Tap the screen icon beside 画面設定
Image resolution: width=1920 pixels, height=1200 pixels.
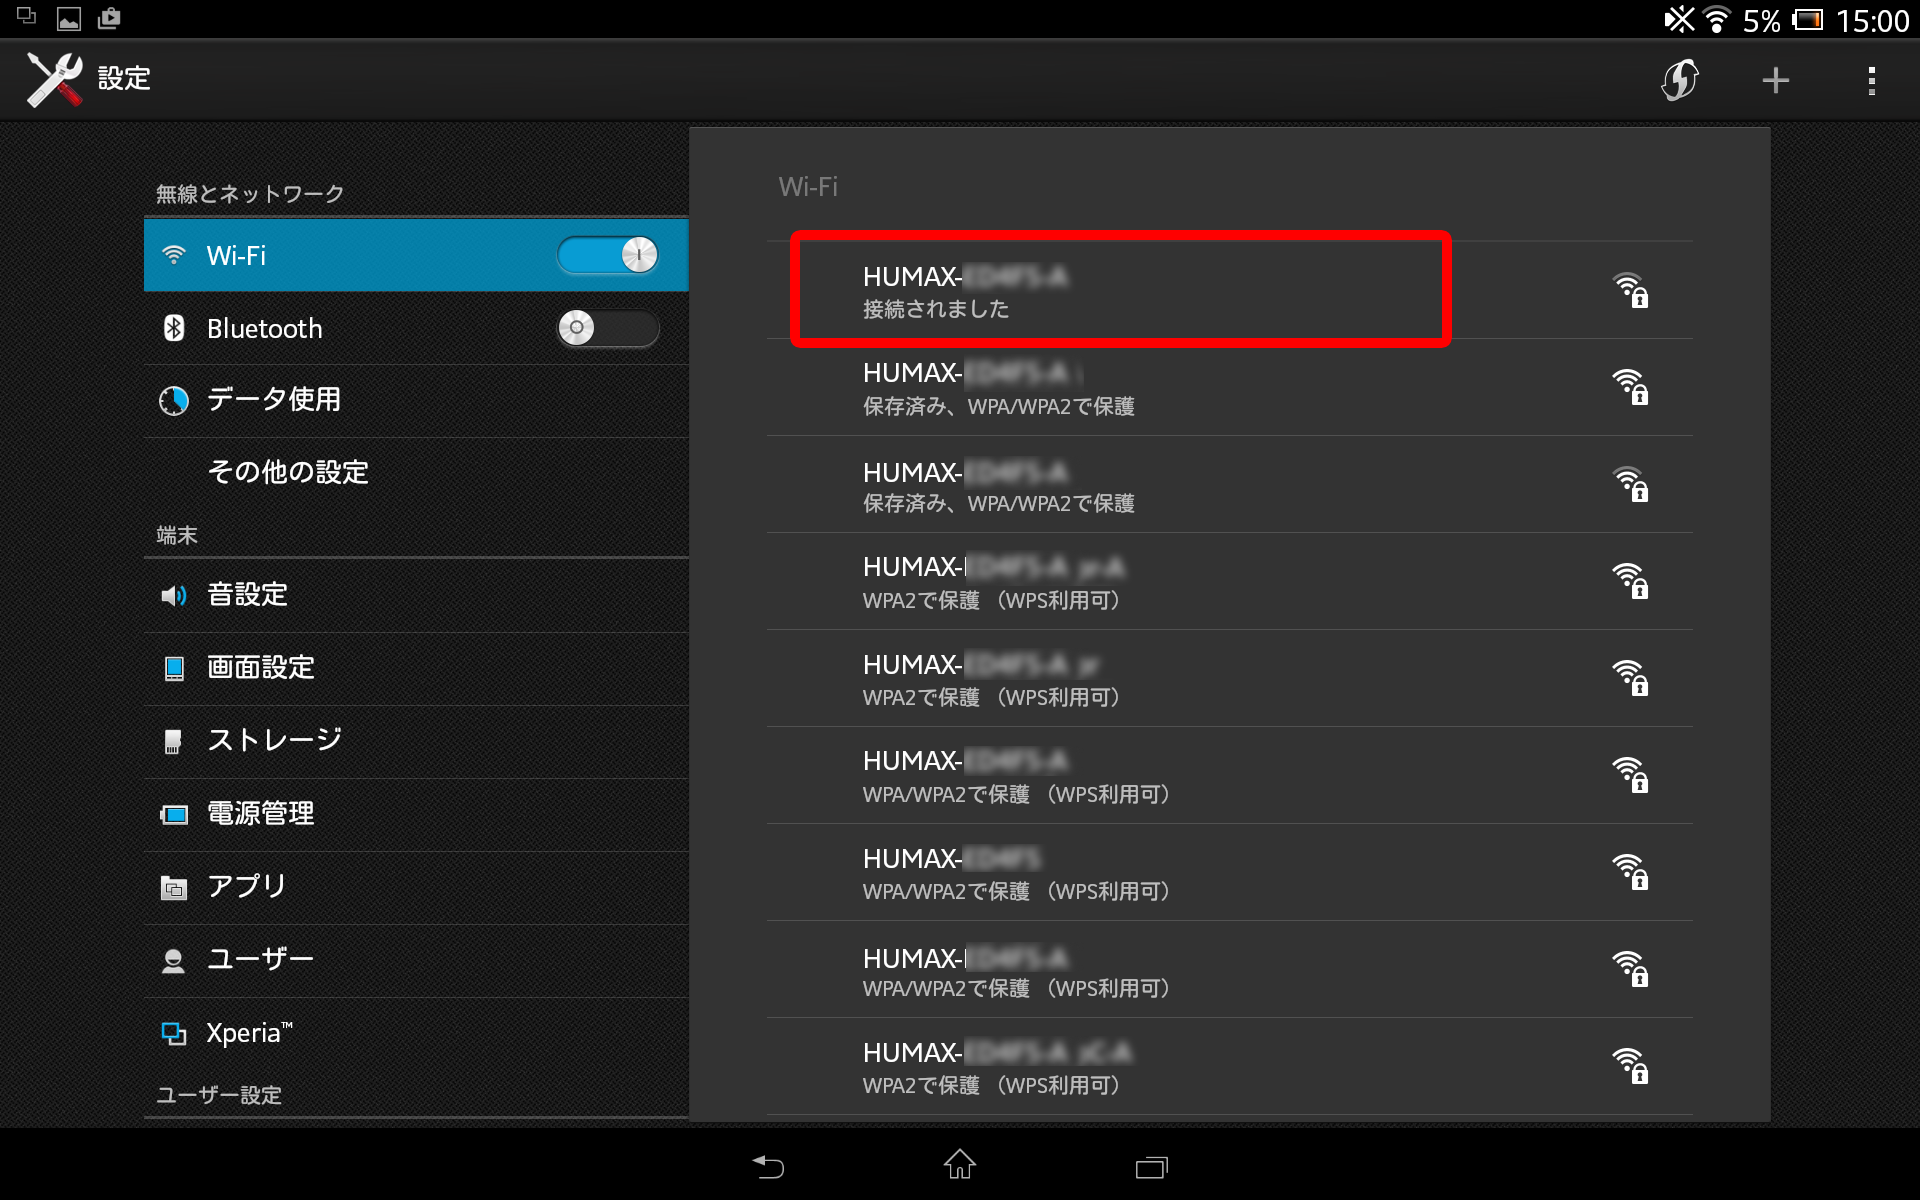point(174,668)
